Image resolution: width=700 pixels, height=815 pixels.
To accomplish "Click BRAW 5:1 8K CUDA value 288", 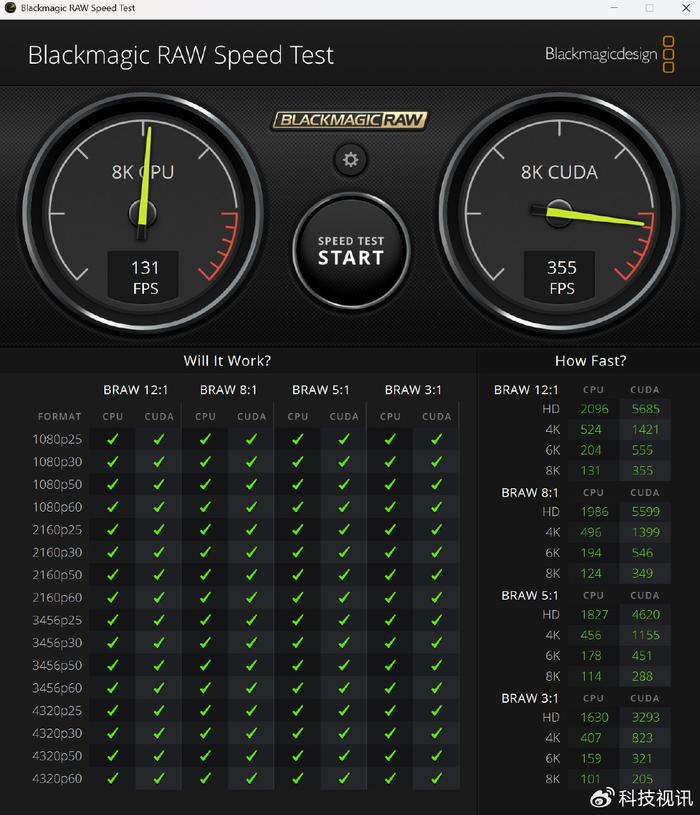I will (642, 676).
